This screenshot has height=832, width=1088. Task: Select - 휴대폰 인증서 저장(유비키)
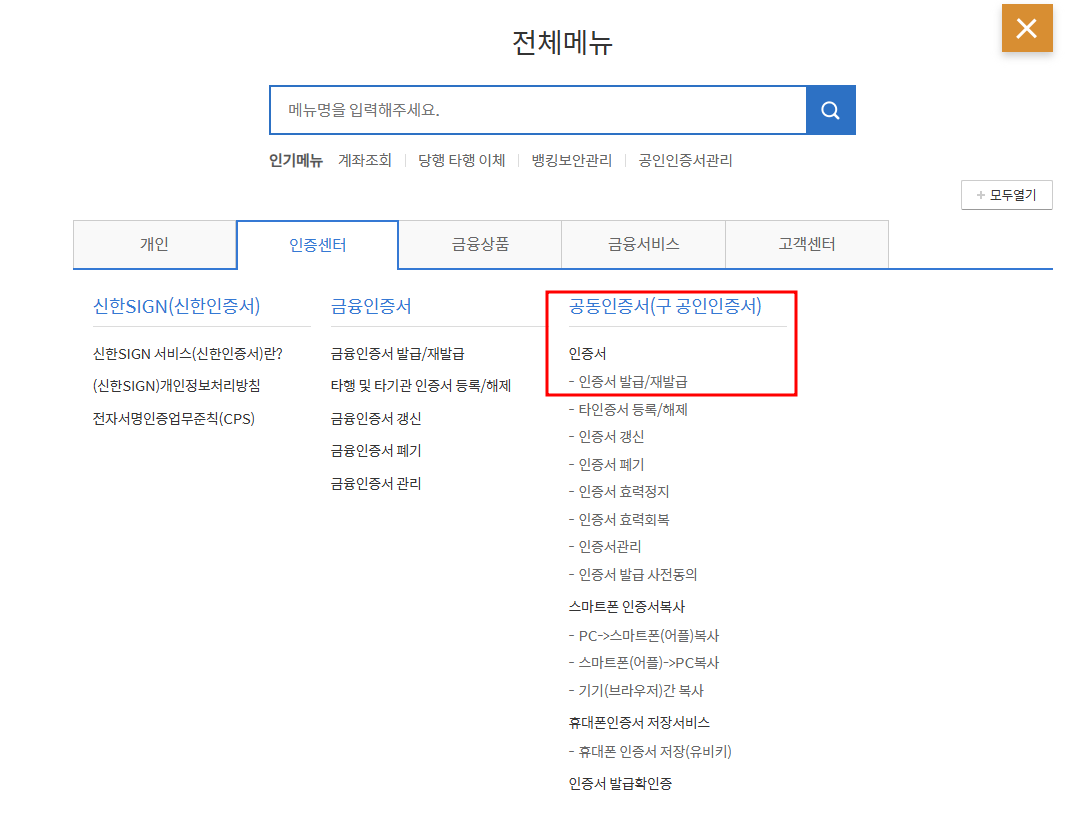coord(650,752)
